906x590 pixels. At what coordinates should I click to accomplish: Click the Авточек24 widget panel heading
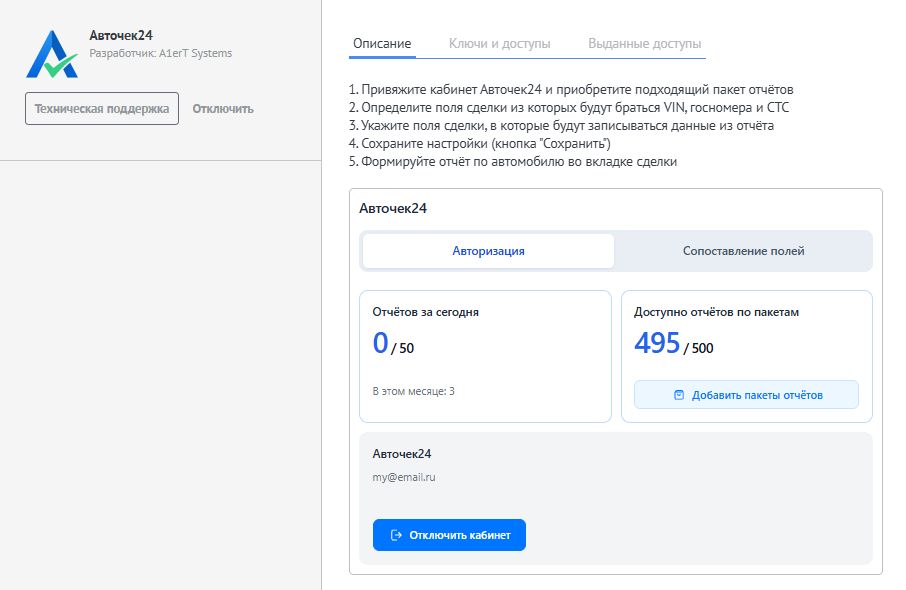pyautogui.click(x=393, y=209)
